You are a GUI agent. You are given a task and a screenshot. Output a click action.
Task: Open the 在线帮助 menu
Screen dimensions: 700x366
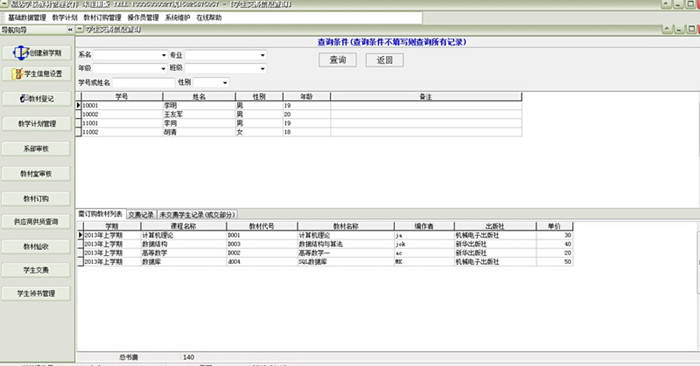pos(209,17)
